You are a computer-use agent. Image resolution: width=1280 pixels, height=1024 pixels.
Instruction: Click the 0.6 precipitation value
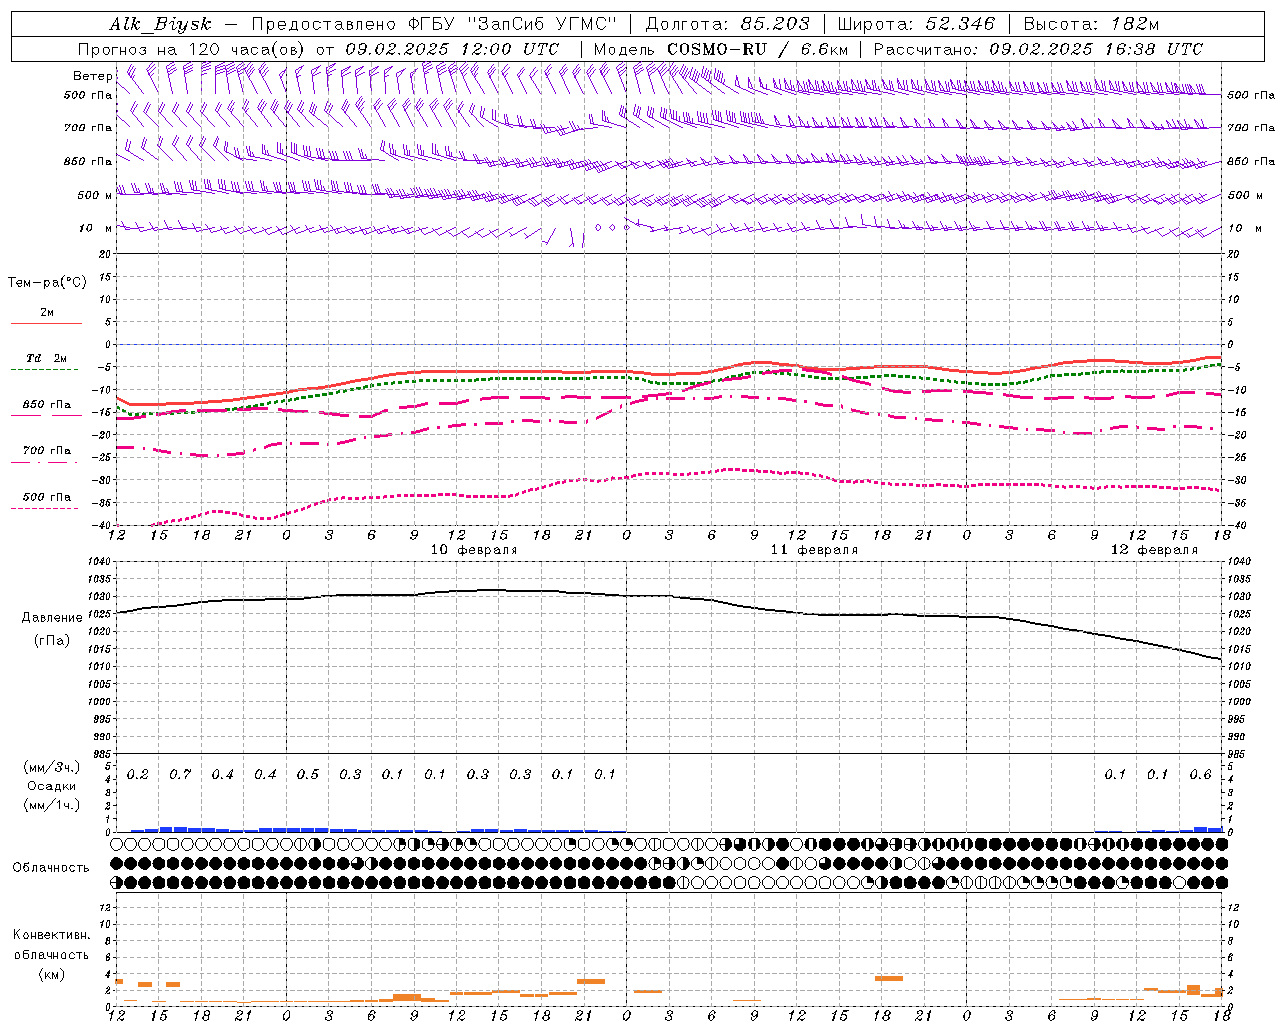tap(1200, 775)
